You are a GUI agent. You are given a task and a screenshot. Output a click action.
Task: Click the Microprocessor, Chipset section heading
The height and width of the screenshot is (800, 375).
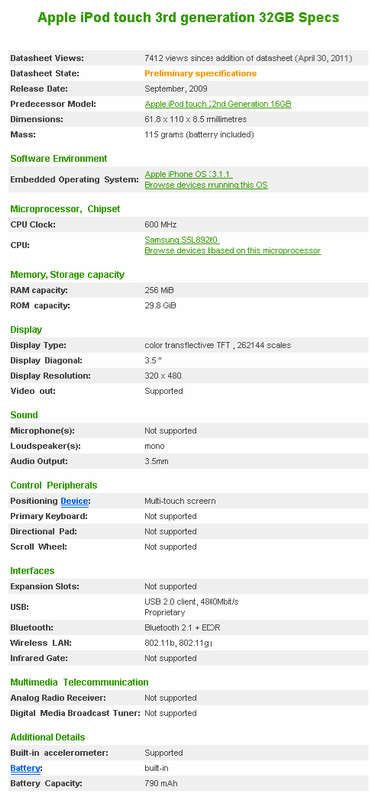65,209
